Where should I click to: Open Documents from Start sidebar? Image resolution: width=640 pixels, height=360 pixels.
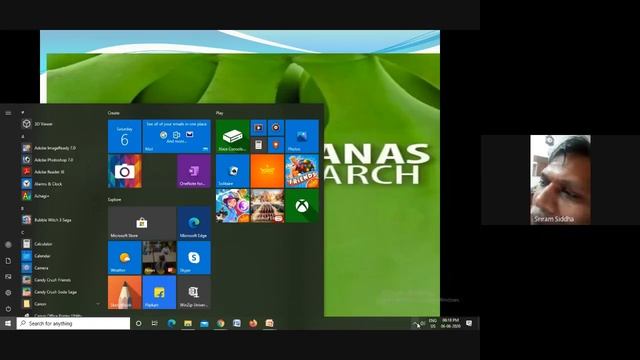pos(8,260)
